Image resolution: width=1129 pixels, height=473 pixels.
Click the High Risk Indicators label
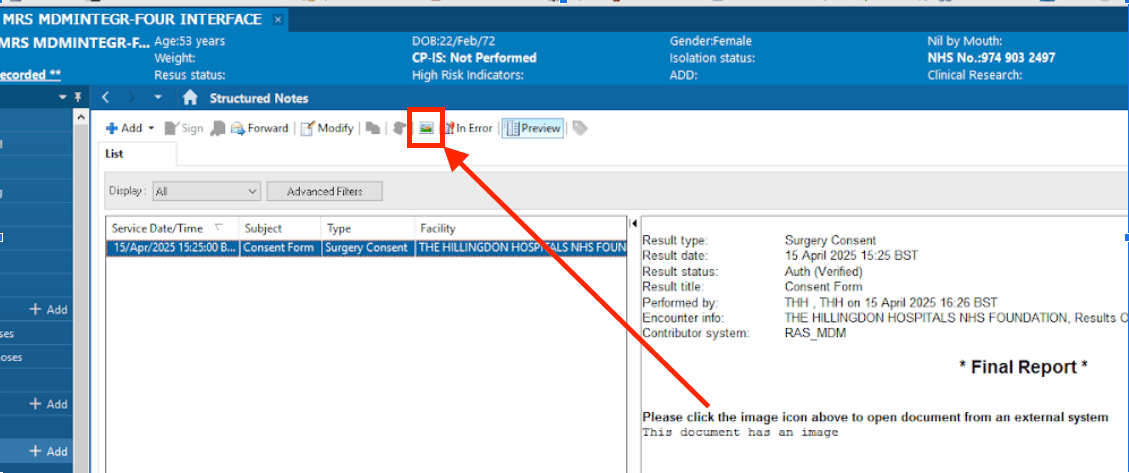[467, 75]
